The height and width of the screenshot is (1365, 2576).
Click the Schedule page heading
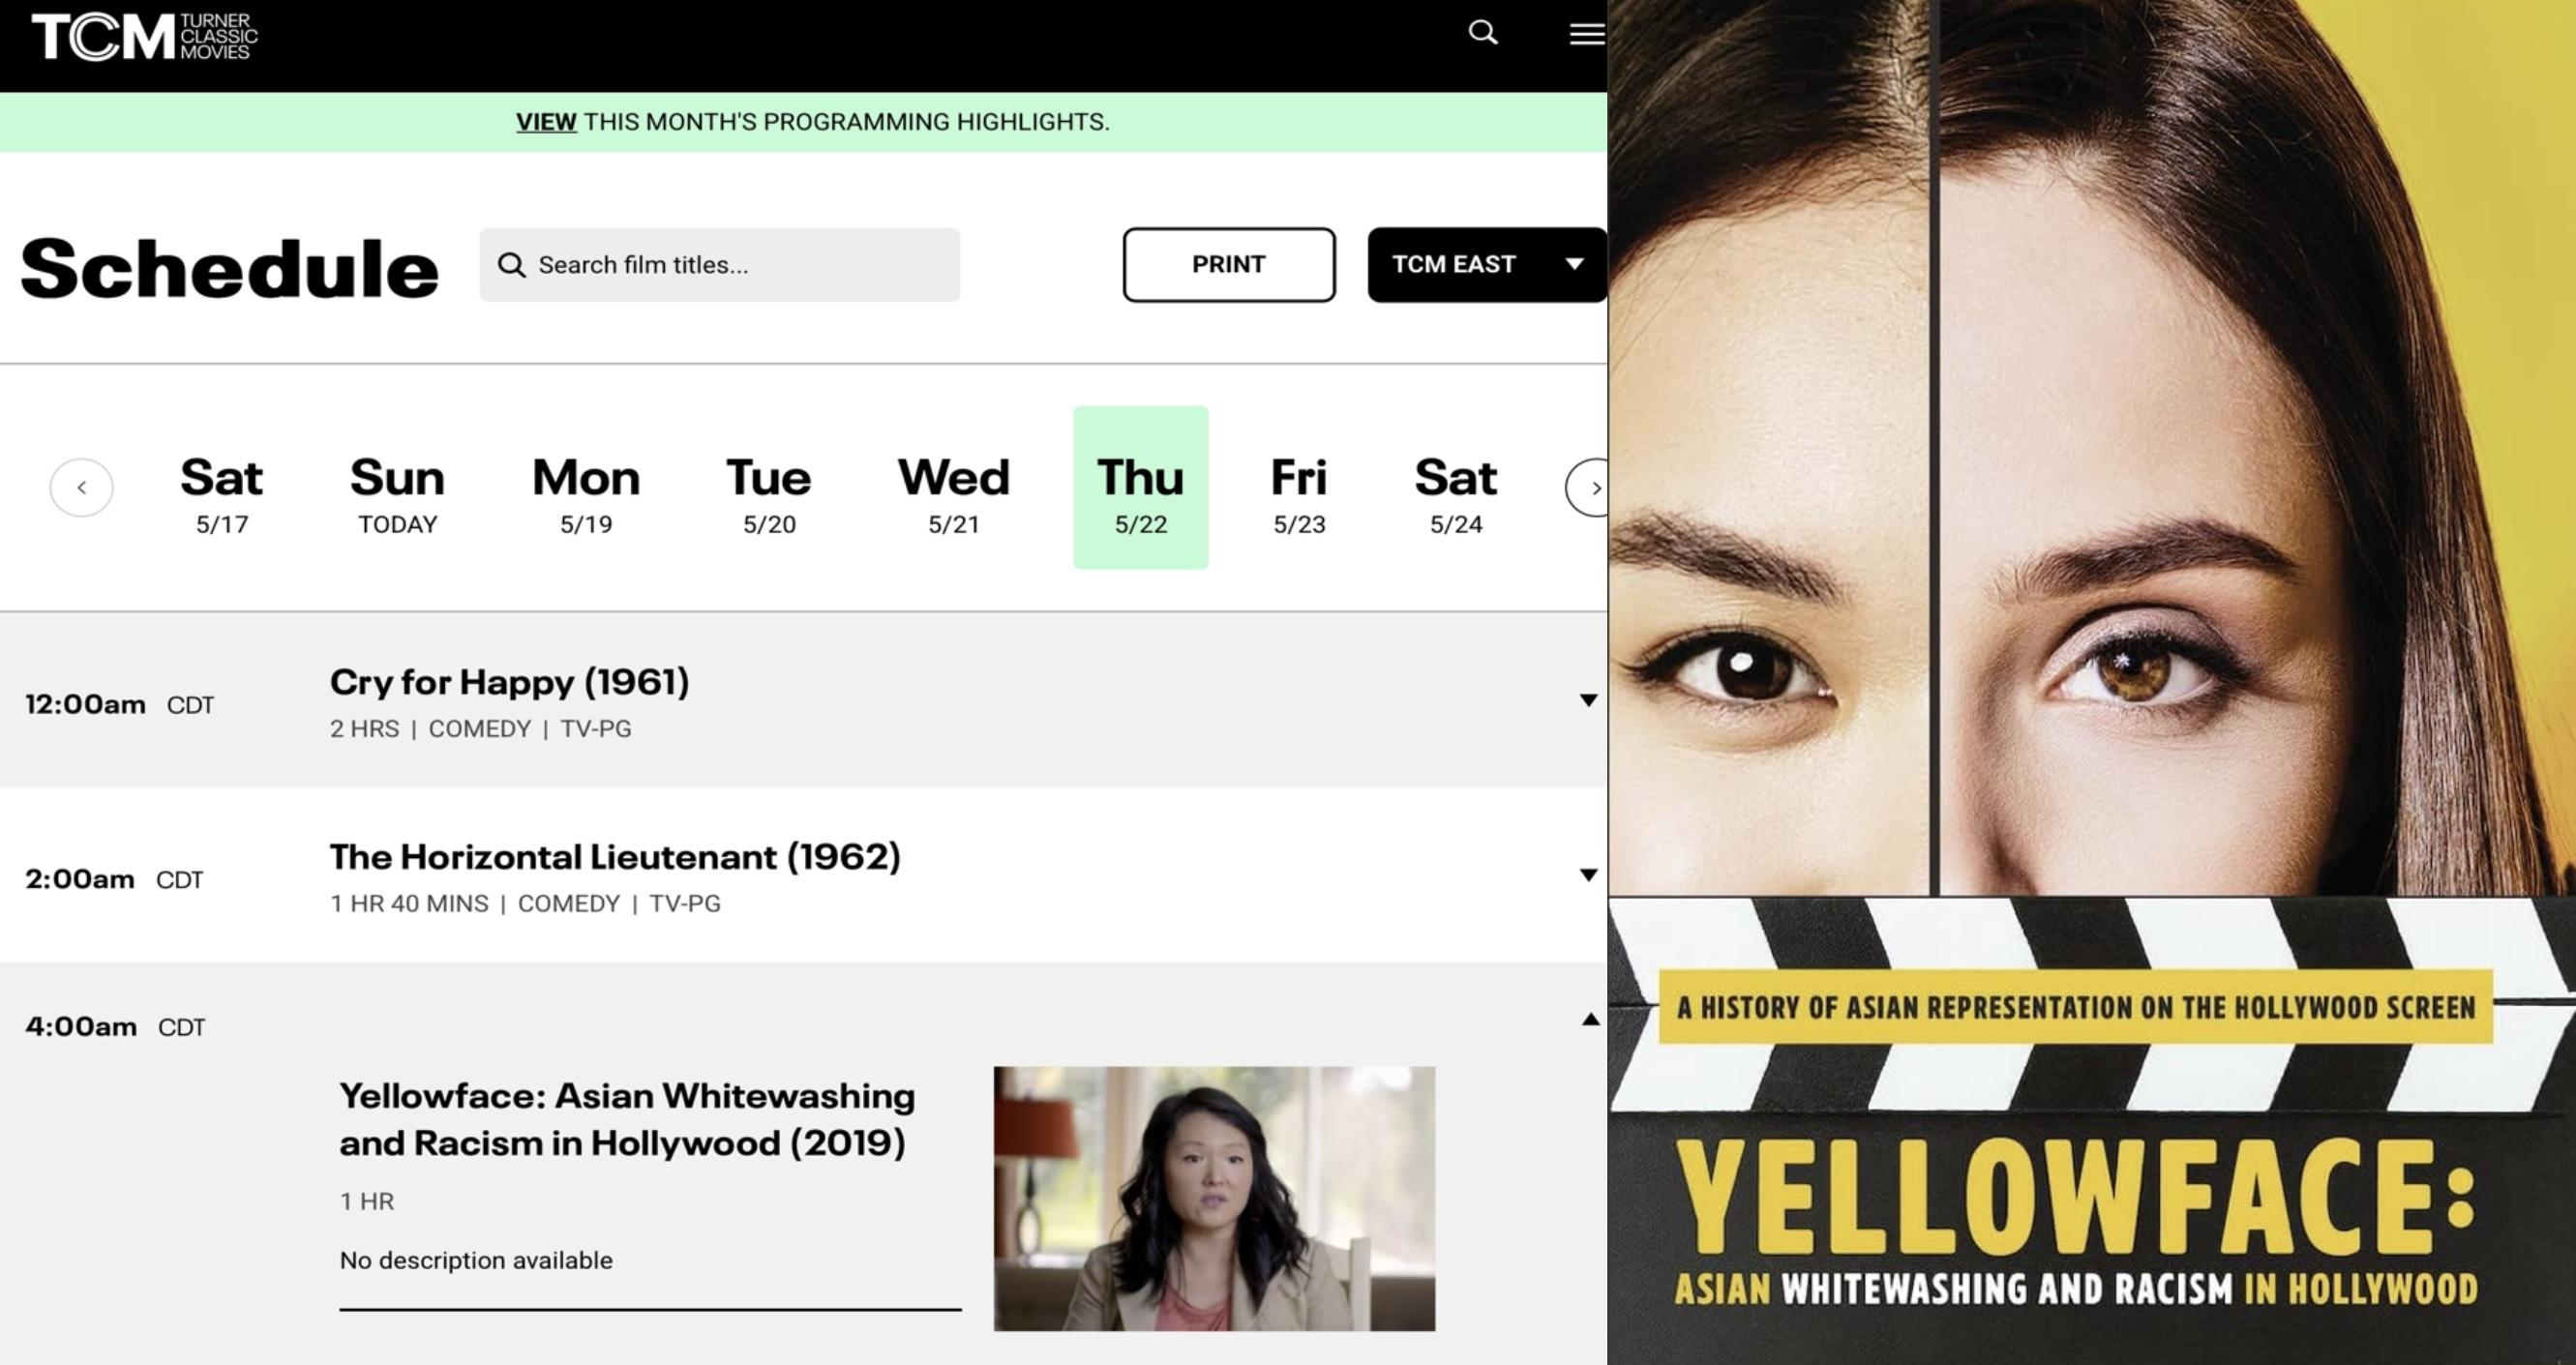229,268
